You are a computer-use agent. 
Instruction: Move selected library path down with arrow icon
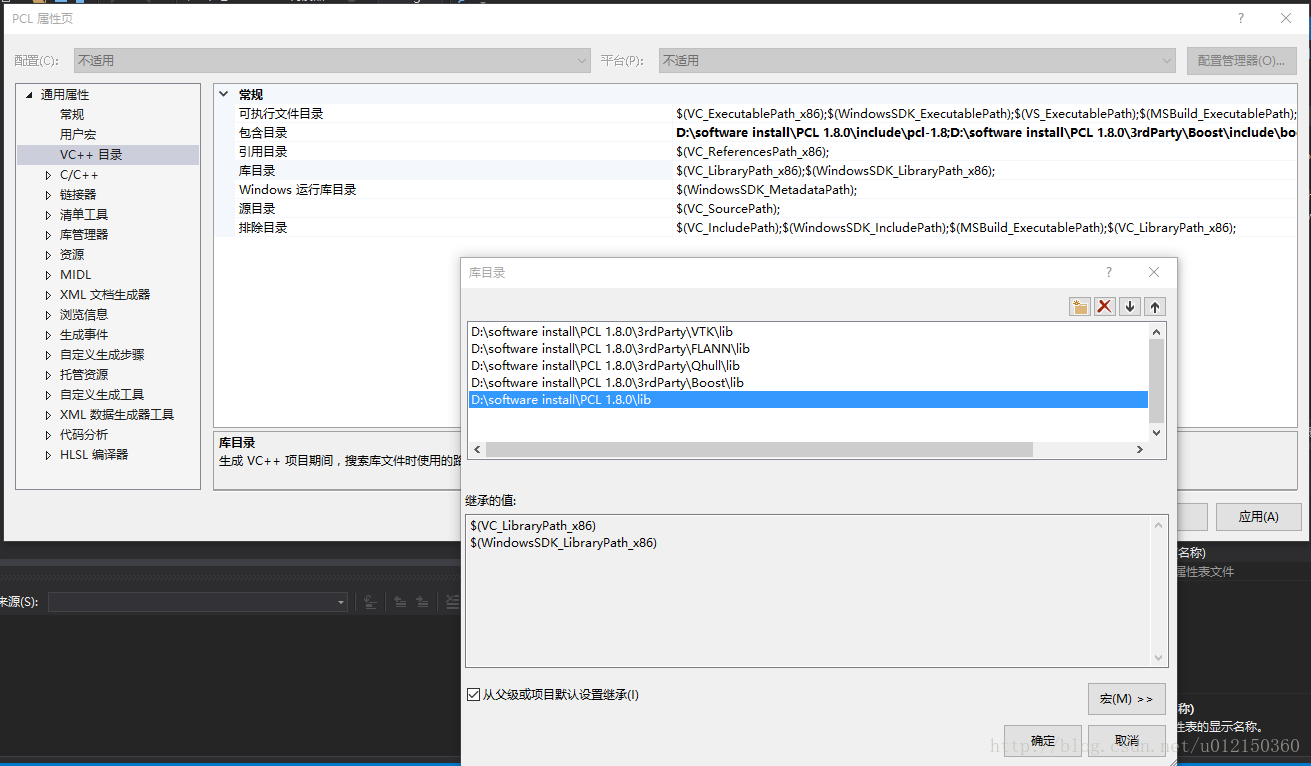tap(1130, 307)
